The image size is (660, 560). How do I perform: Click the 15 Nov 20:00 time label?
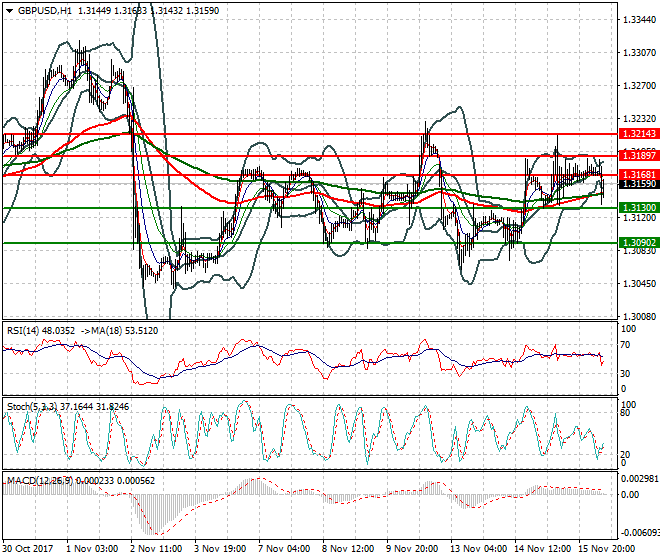tap(607, 549)
